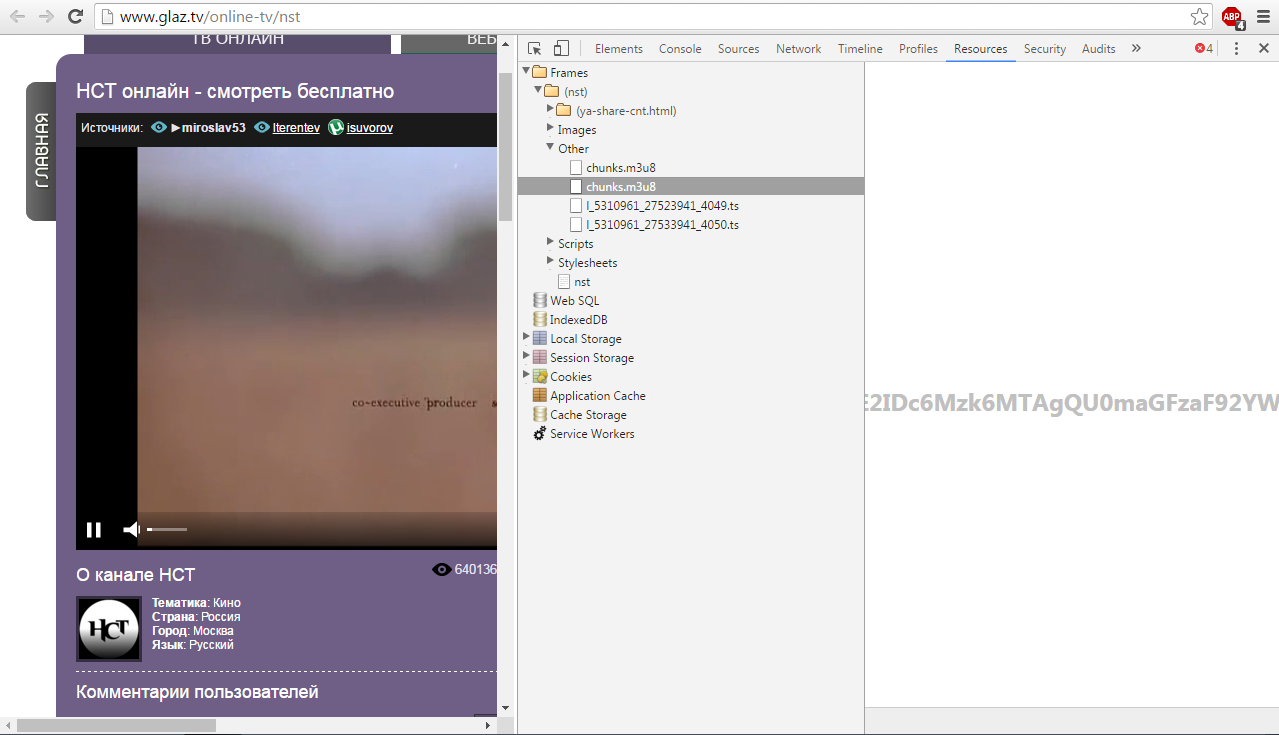Open the DevTools customize menu (three dots)
The width and height of the screenshot is (1279, 735).
click(1237, 47)
